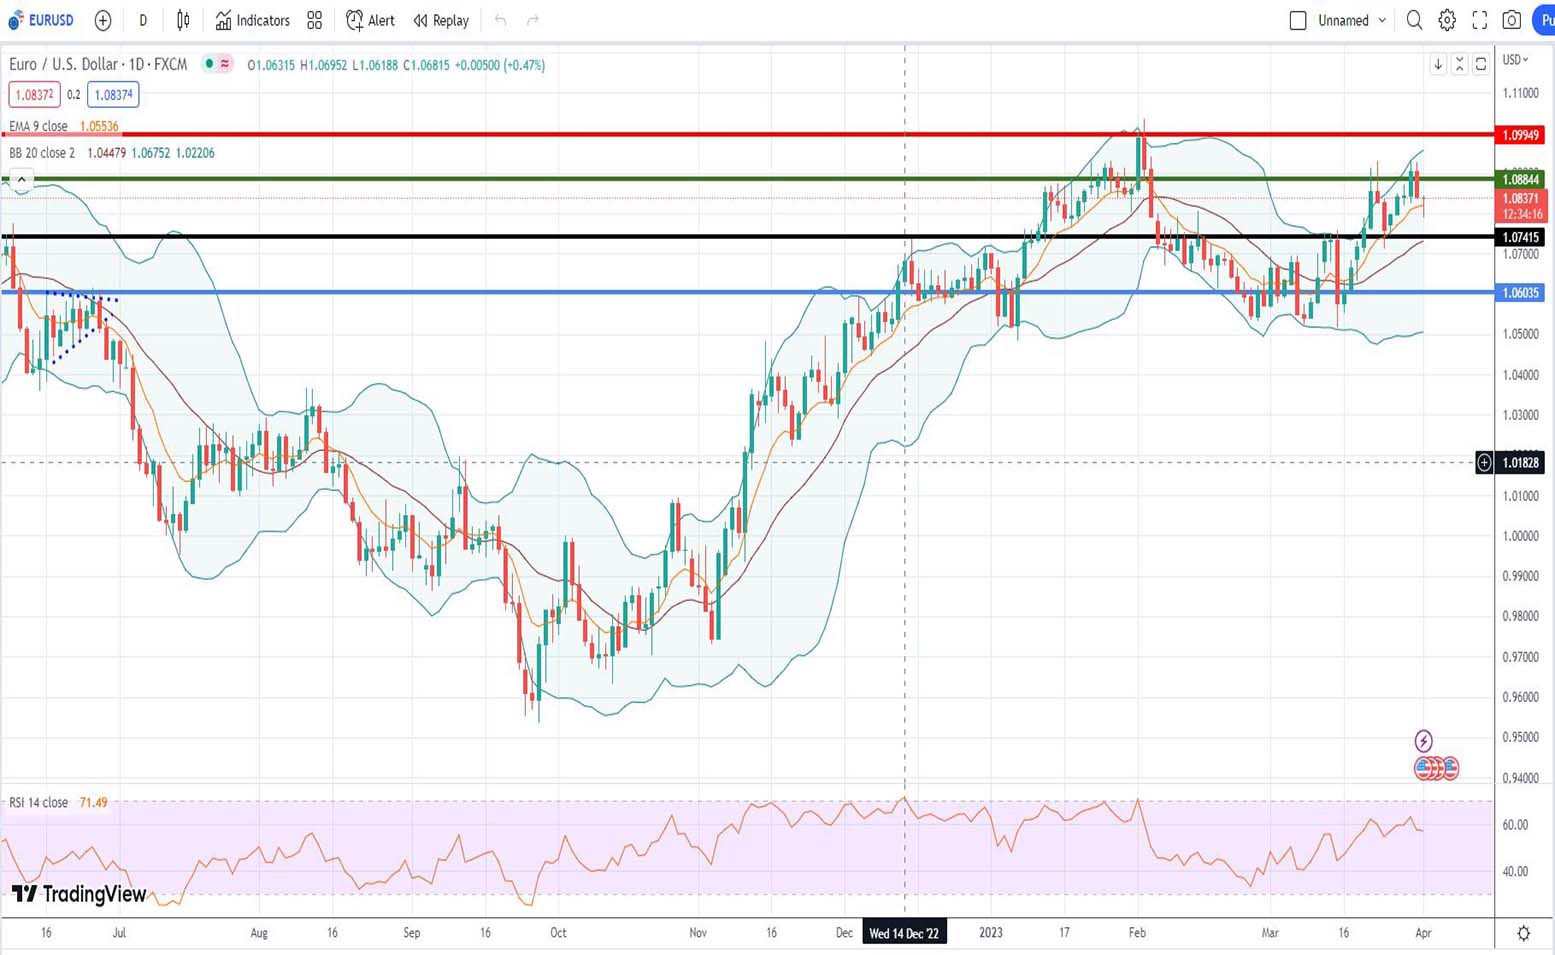The image size is (1555, 955).
Task: Click the blue buy price 1.08374 button
Action: point(113,95)
